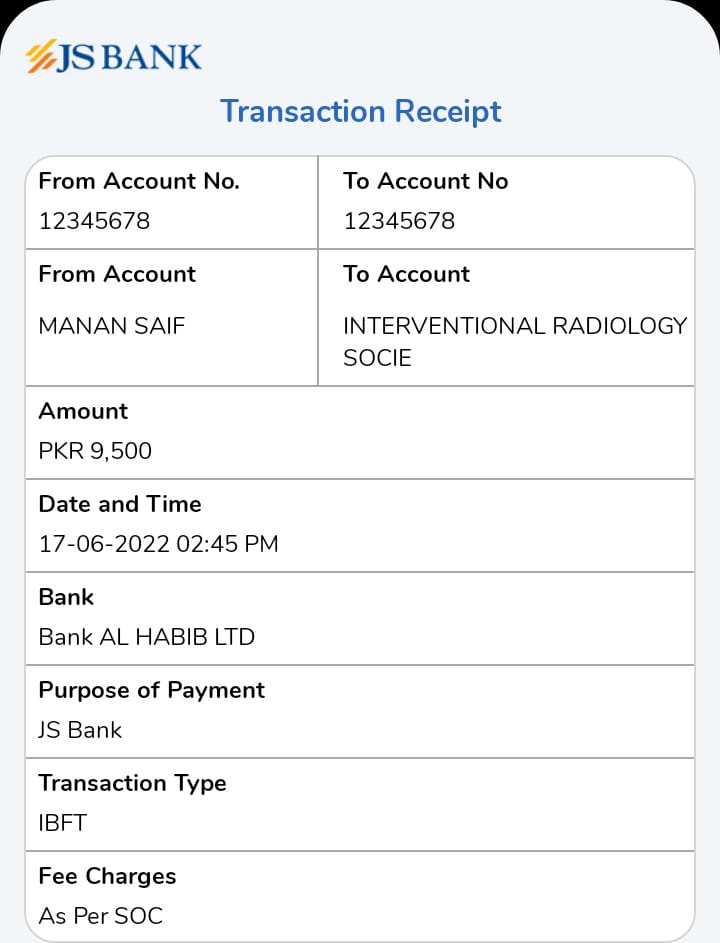Select the sender name MANAN SAIF
The image size is (720, 943).
point(111,326)
